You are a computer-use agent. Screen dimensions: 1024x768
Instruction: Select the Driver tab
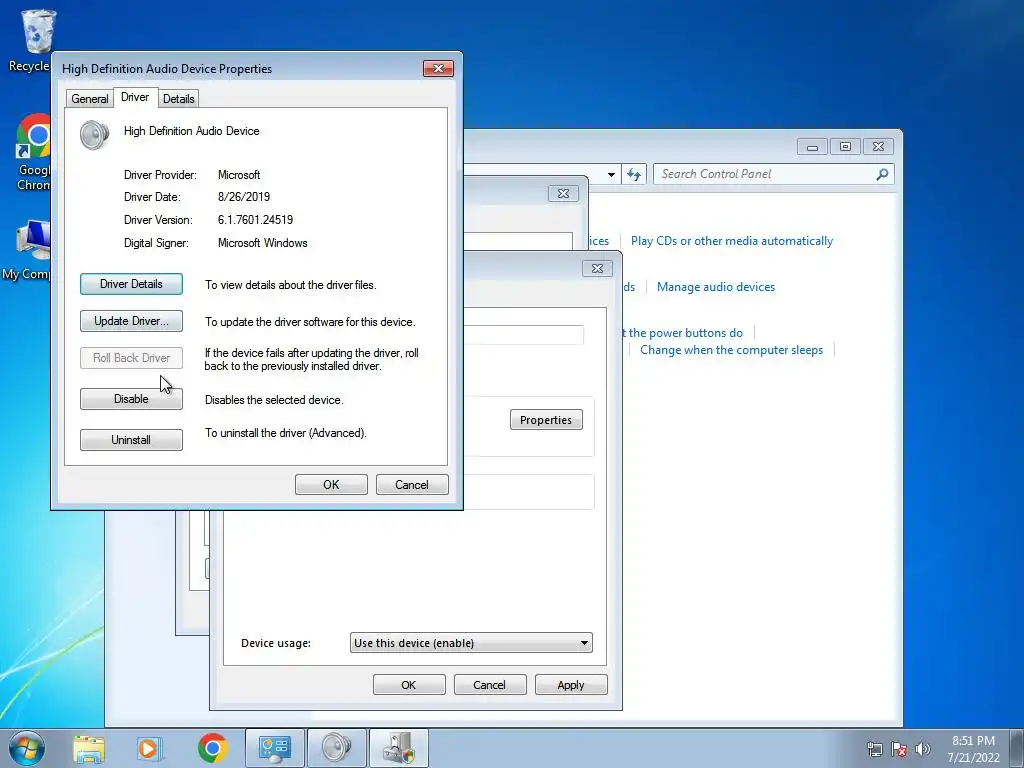[x=135, y=97]
